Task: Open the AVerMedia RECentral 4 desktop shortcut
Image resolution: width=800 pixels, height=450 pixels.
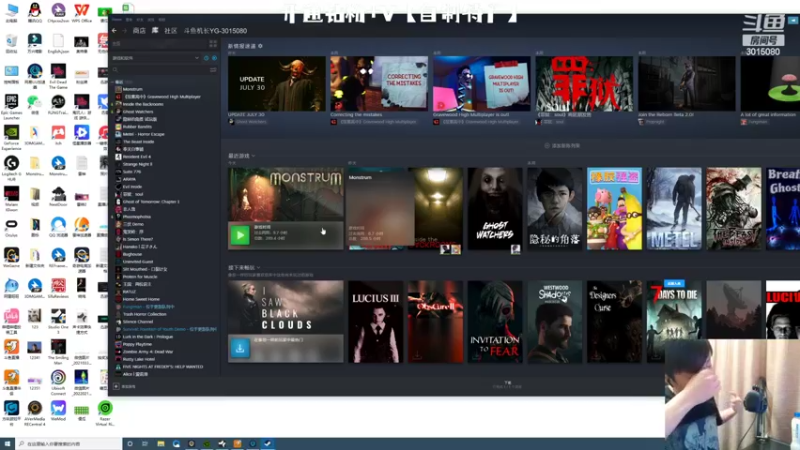Action: (35, 413)
